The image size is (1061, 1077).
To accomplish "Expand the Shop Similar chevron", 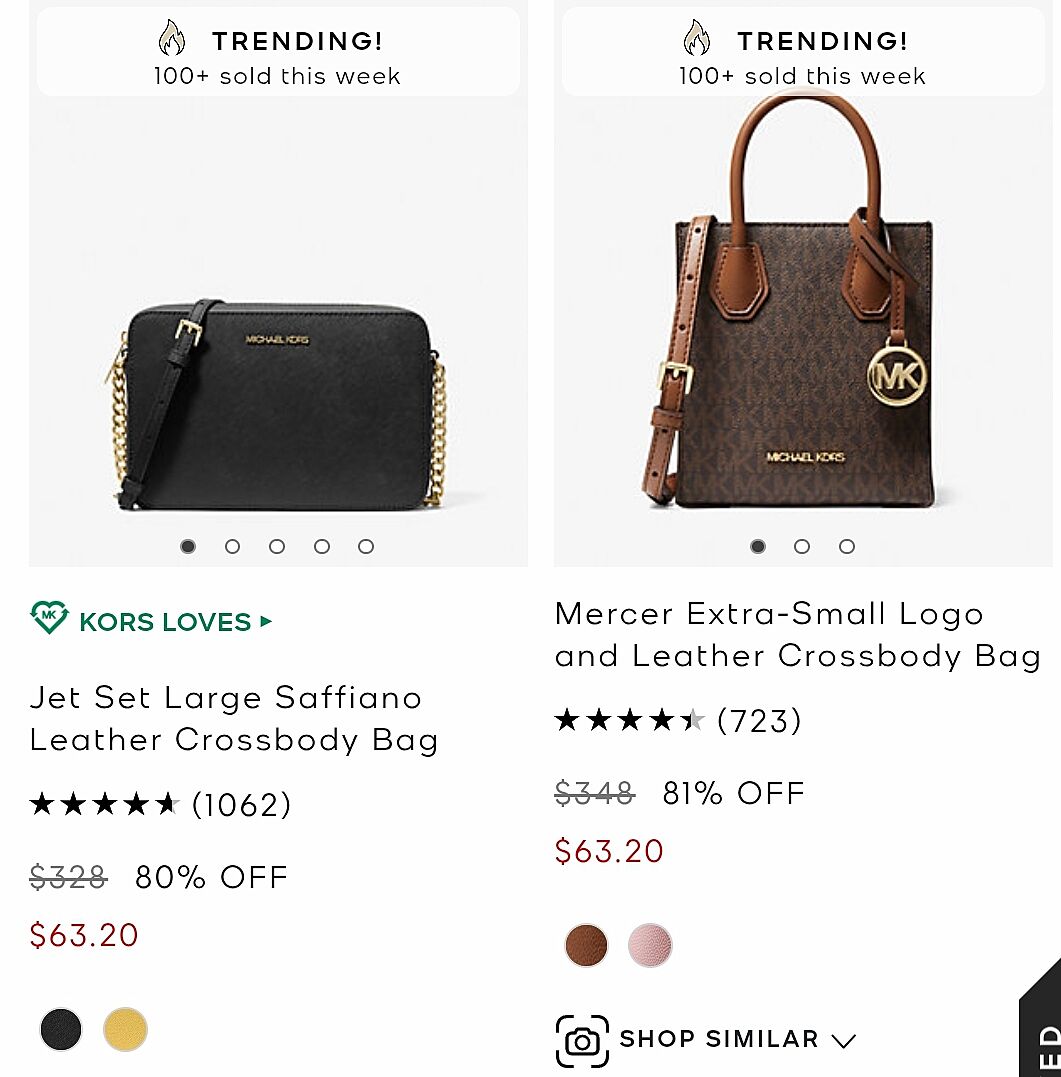I will click(843, 1041).
